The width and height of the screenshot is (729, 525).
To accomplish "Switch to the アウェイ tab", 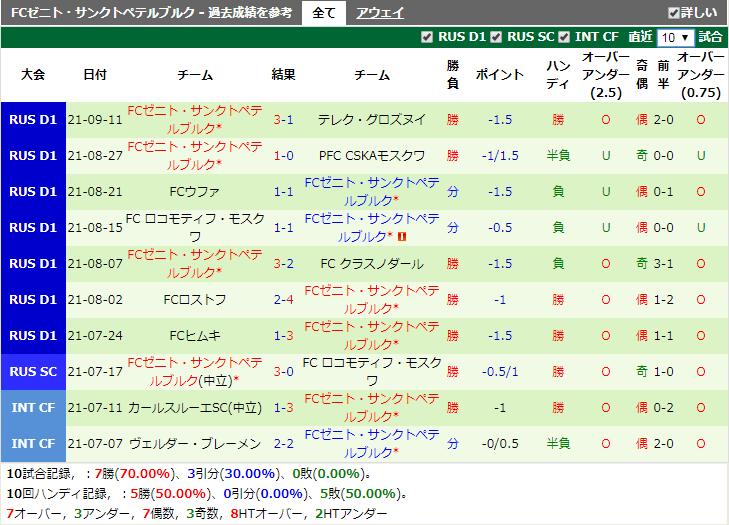I will [x=380, y=13].
